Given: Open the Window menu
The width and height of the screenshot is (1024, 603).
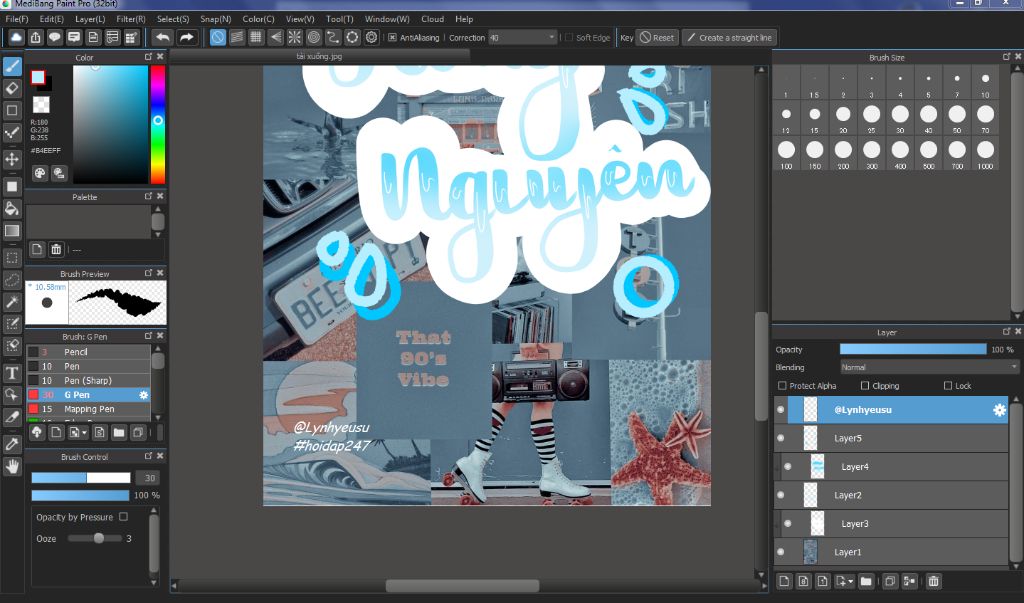Looking at the screenshot, I should (387, 19).
